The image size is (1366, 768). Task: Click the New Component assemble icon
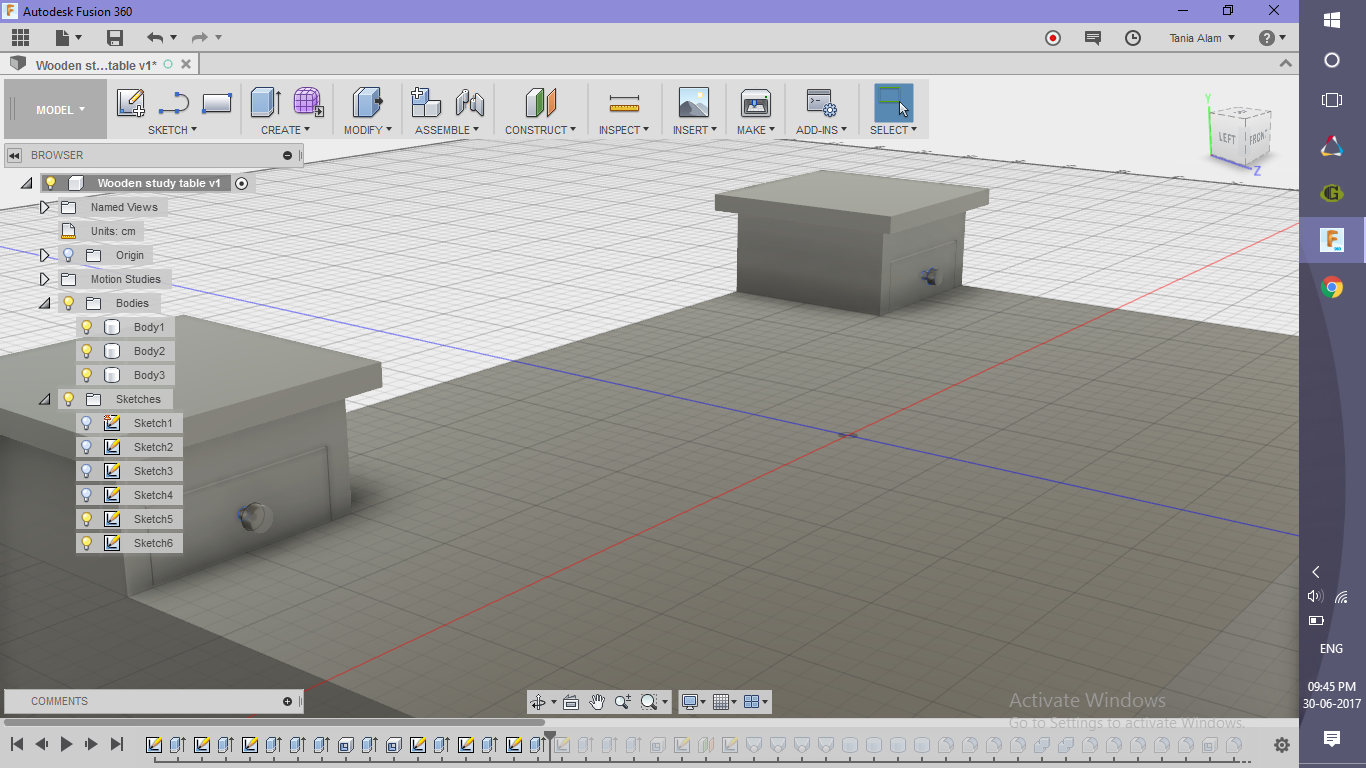click(x=426, y=102)
